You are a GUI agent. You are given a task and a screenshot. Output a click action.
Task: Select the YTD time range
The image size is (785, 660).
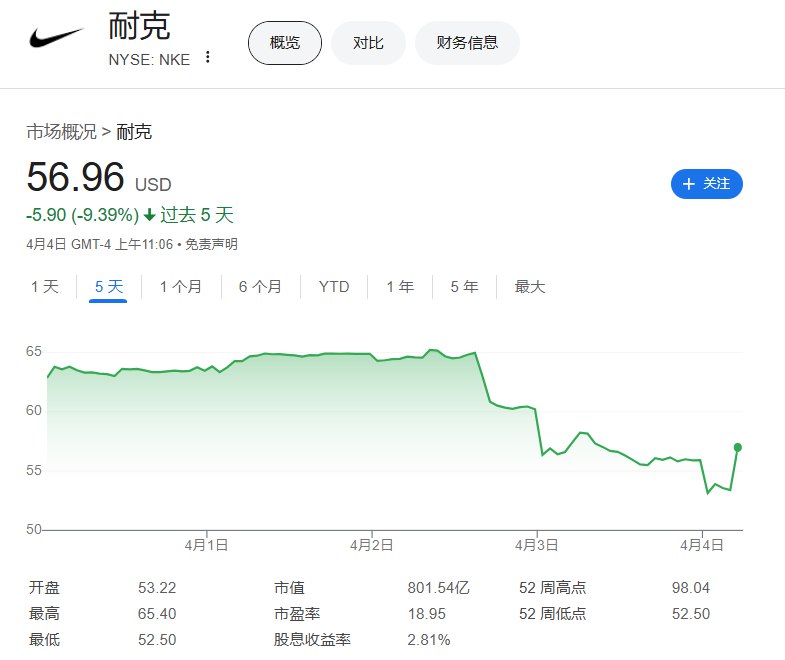click(334, 287)
